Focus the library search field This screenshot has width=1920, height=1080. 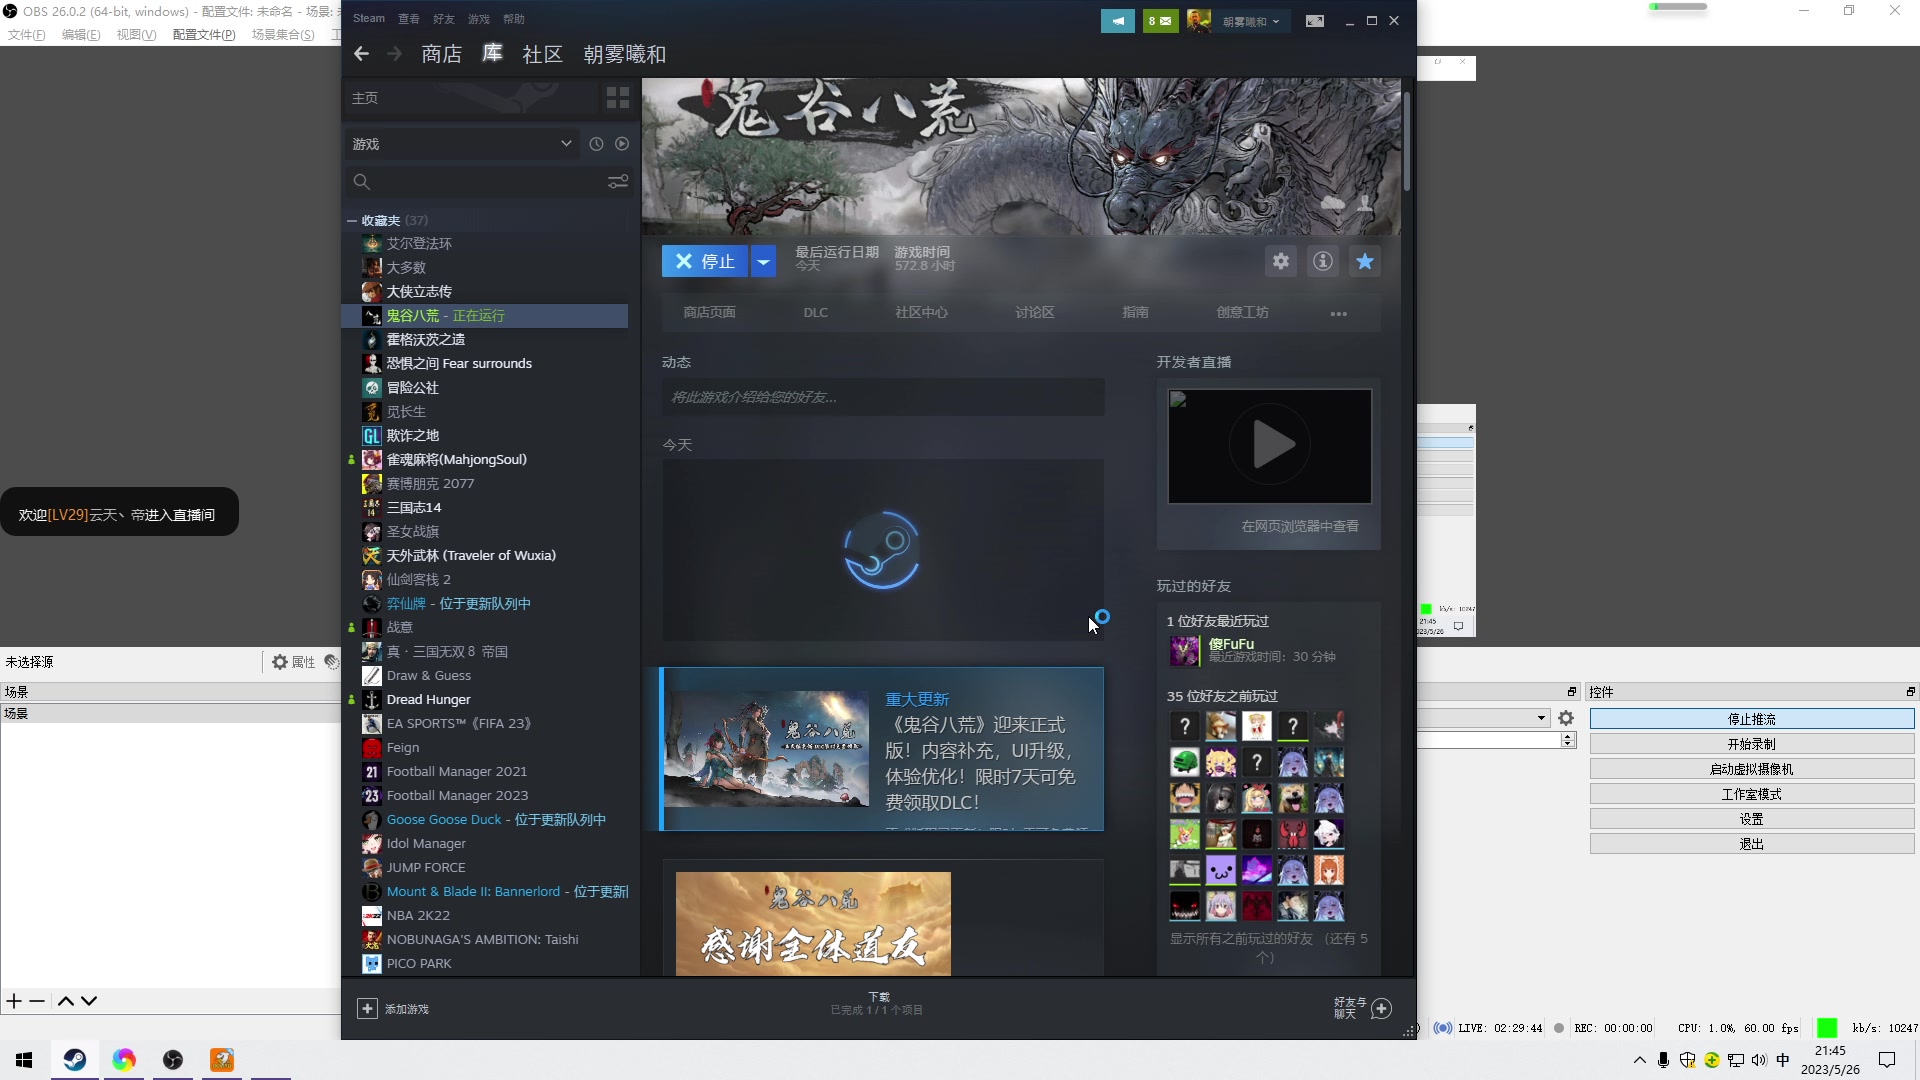click(x=486, y=182)
